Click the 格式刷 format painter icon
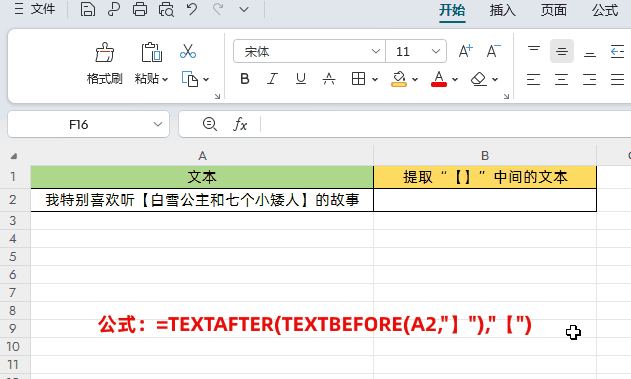 [105, 52]
